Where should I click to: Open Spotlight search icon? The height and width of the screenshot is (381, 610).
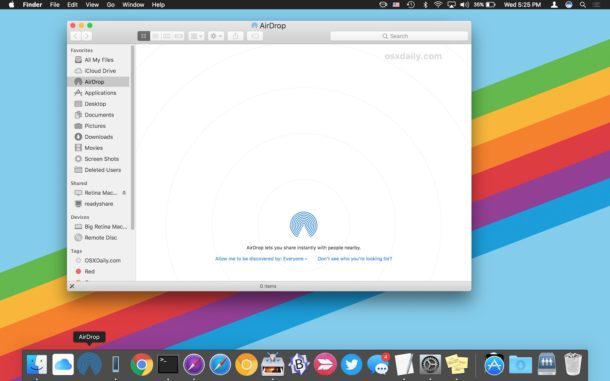click(x=583, y=5)
